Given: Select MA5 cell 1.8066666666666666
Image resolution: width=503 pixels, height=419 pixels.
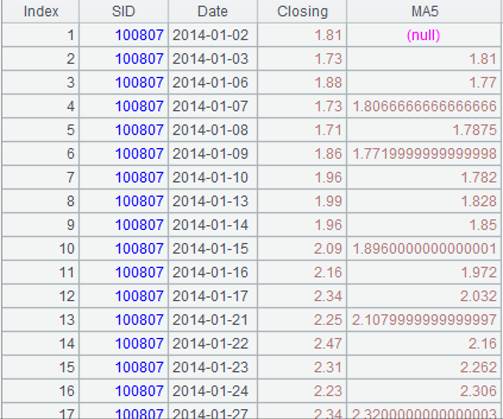Looking at the screenshot, I should [424, 106].
